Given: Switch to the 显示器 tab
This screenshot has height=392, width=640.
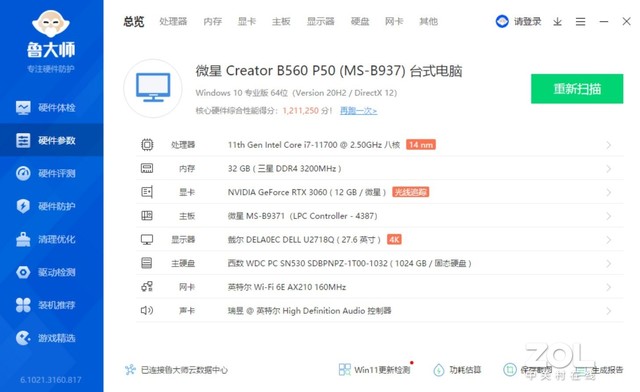Looking at the screenshot, I should [x=320, y=22].
